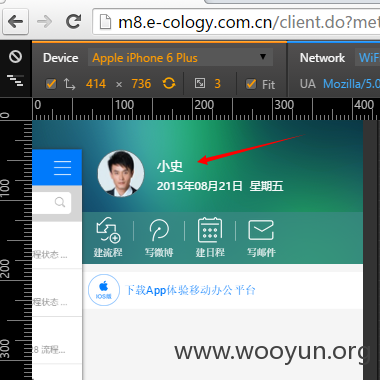Screen dimensions: 380x380
Task: Click the reset emulation circle-slash icon
Action: point(15,57)
